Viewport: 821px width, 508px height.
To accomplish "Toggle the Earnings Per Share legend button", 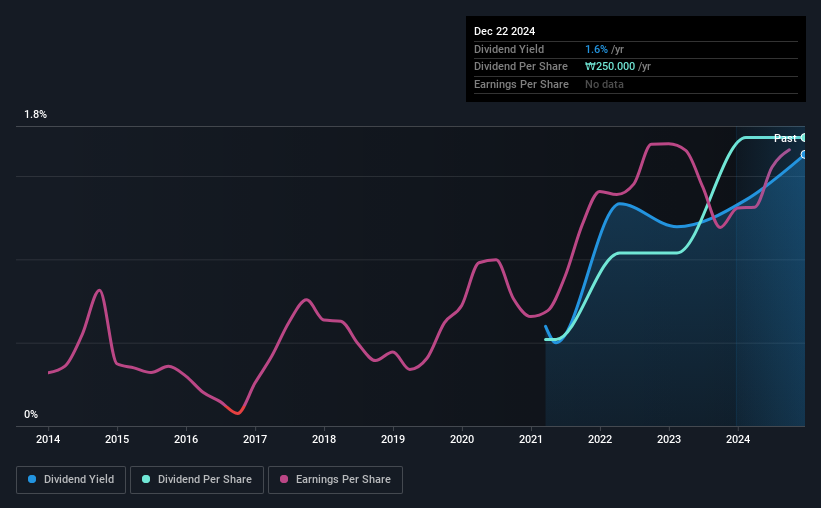I will click(x=335, y=480).
